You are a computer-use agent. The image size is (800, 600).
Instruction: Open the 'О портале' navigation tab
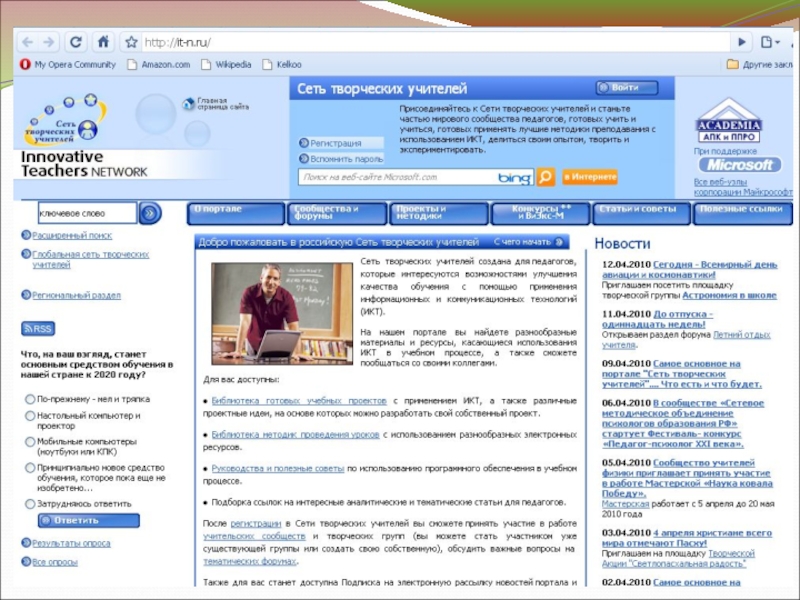(x=234, y=213)
